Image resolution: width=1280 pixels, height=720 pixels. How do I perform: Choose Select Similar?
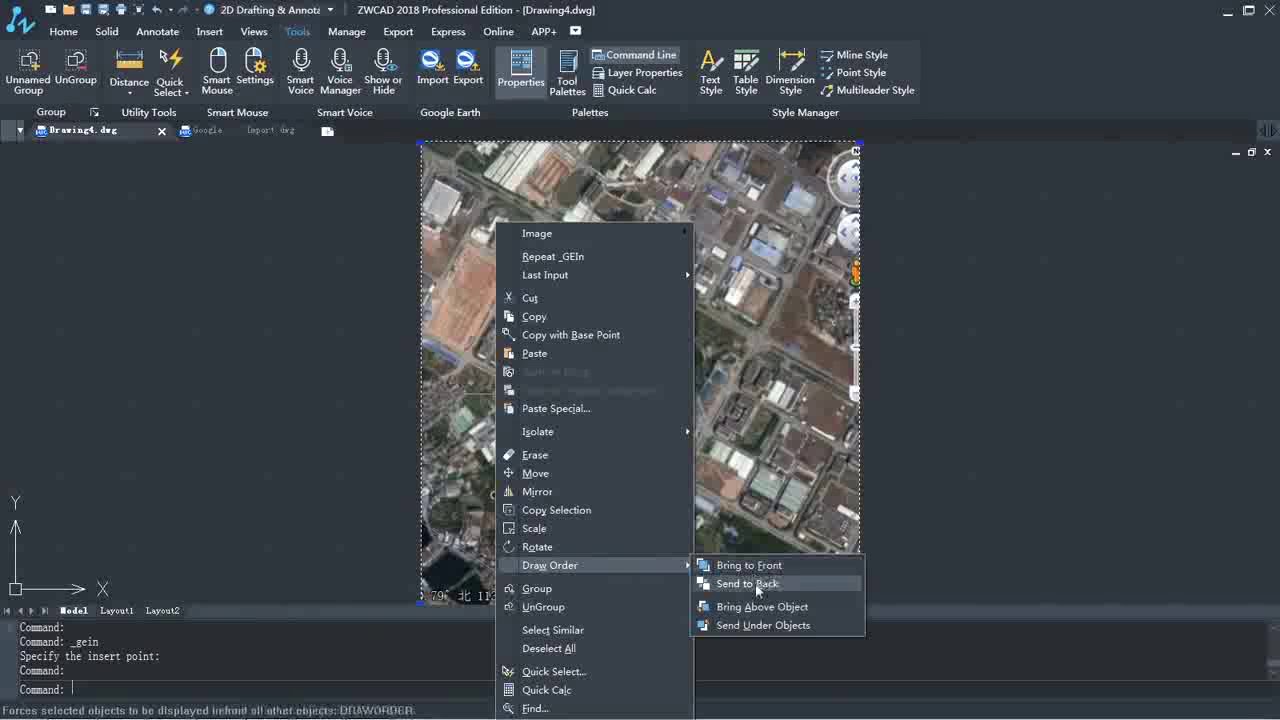tap(594, 630)
